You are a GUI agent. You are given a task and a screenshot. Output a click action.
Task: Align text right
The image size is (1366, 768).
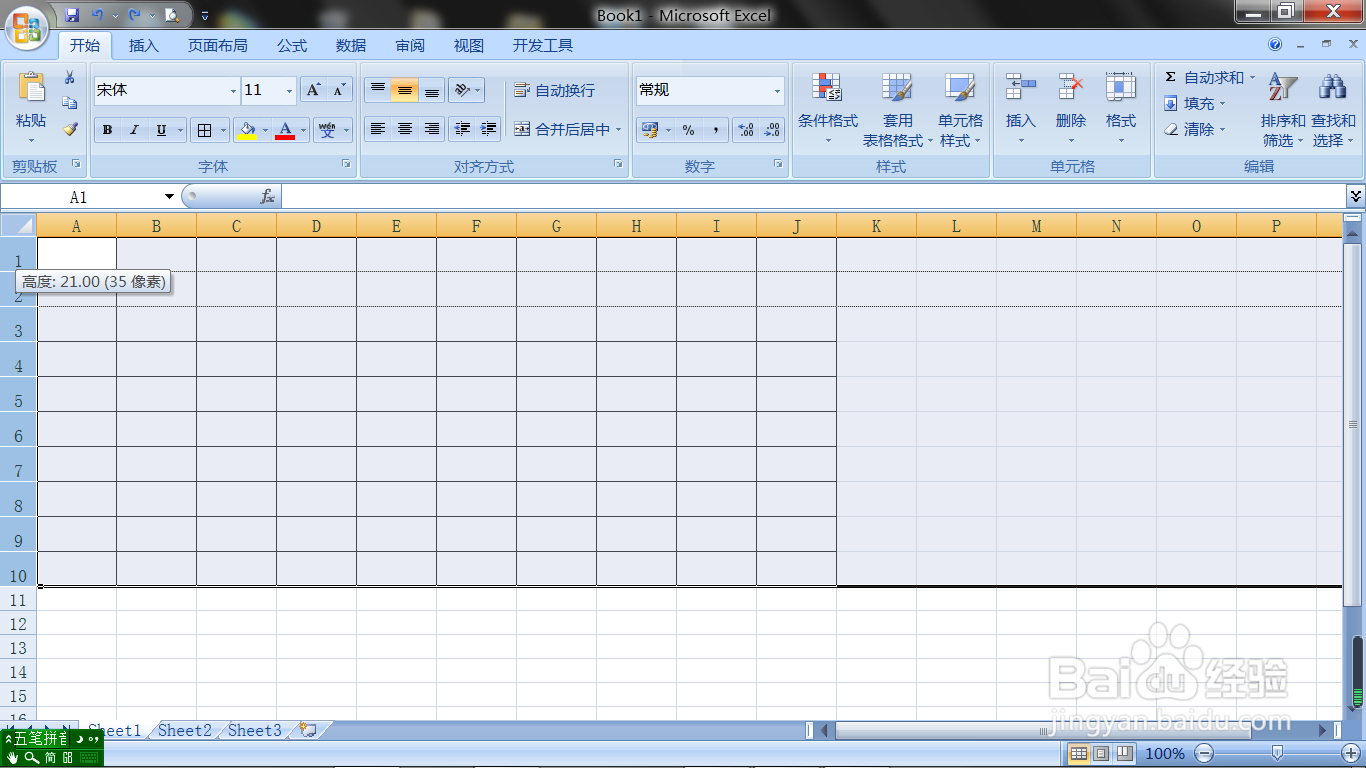tap(432, 129)
